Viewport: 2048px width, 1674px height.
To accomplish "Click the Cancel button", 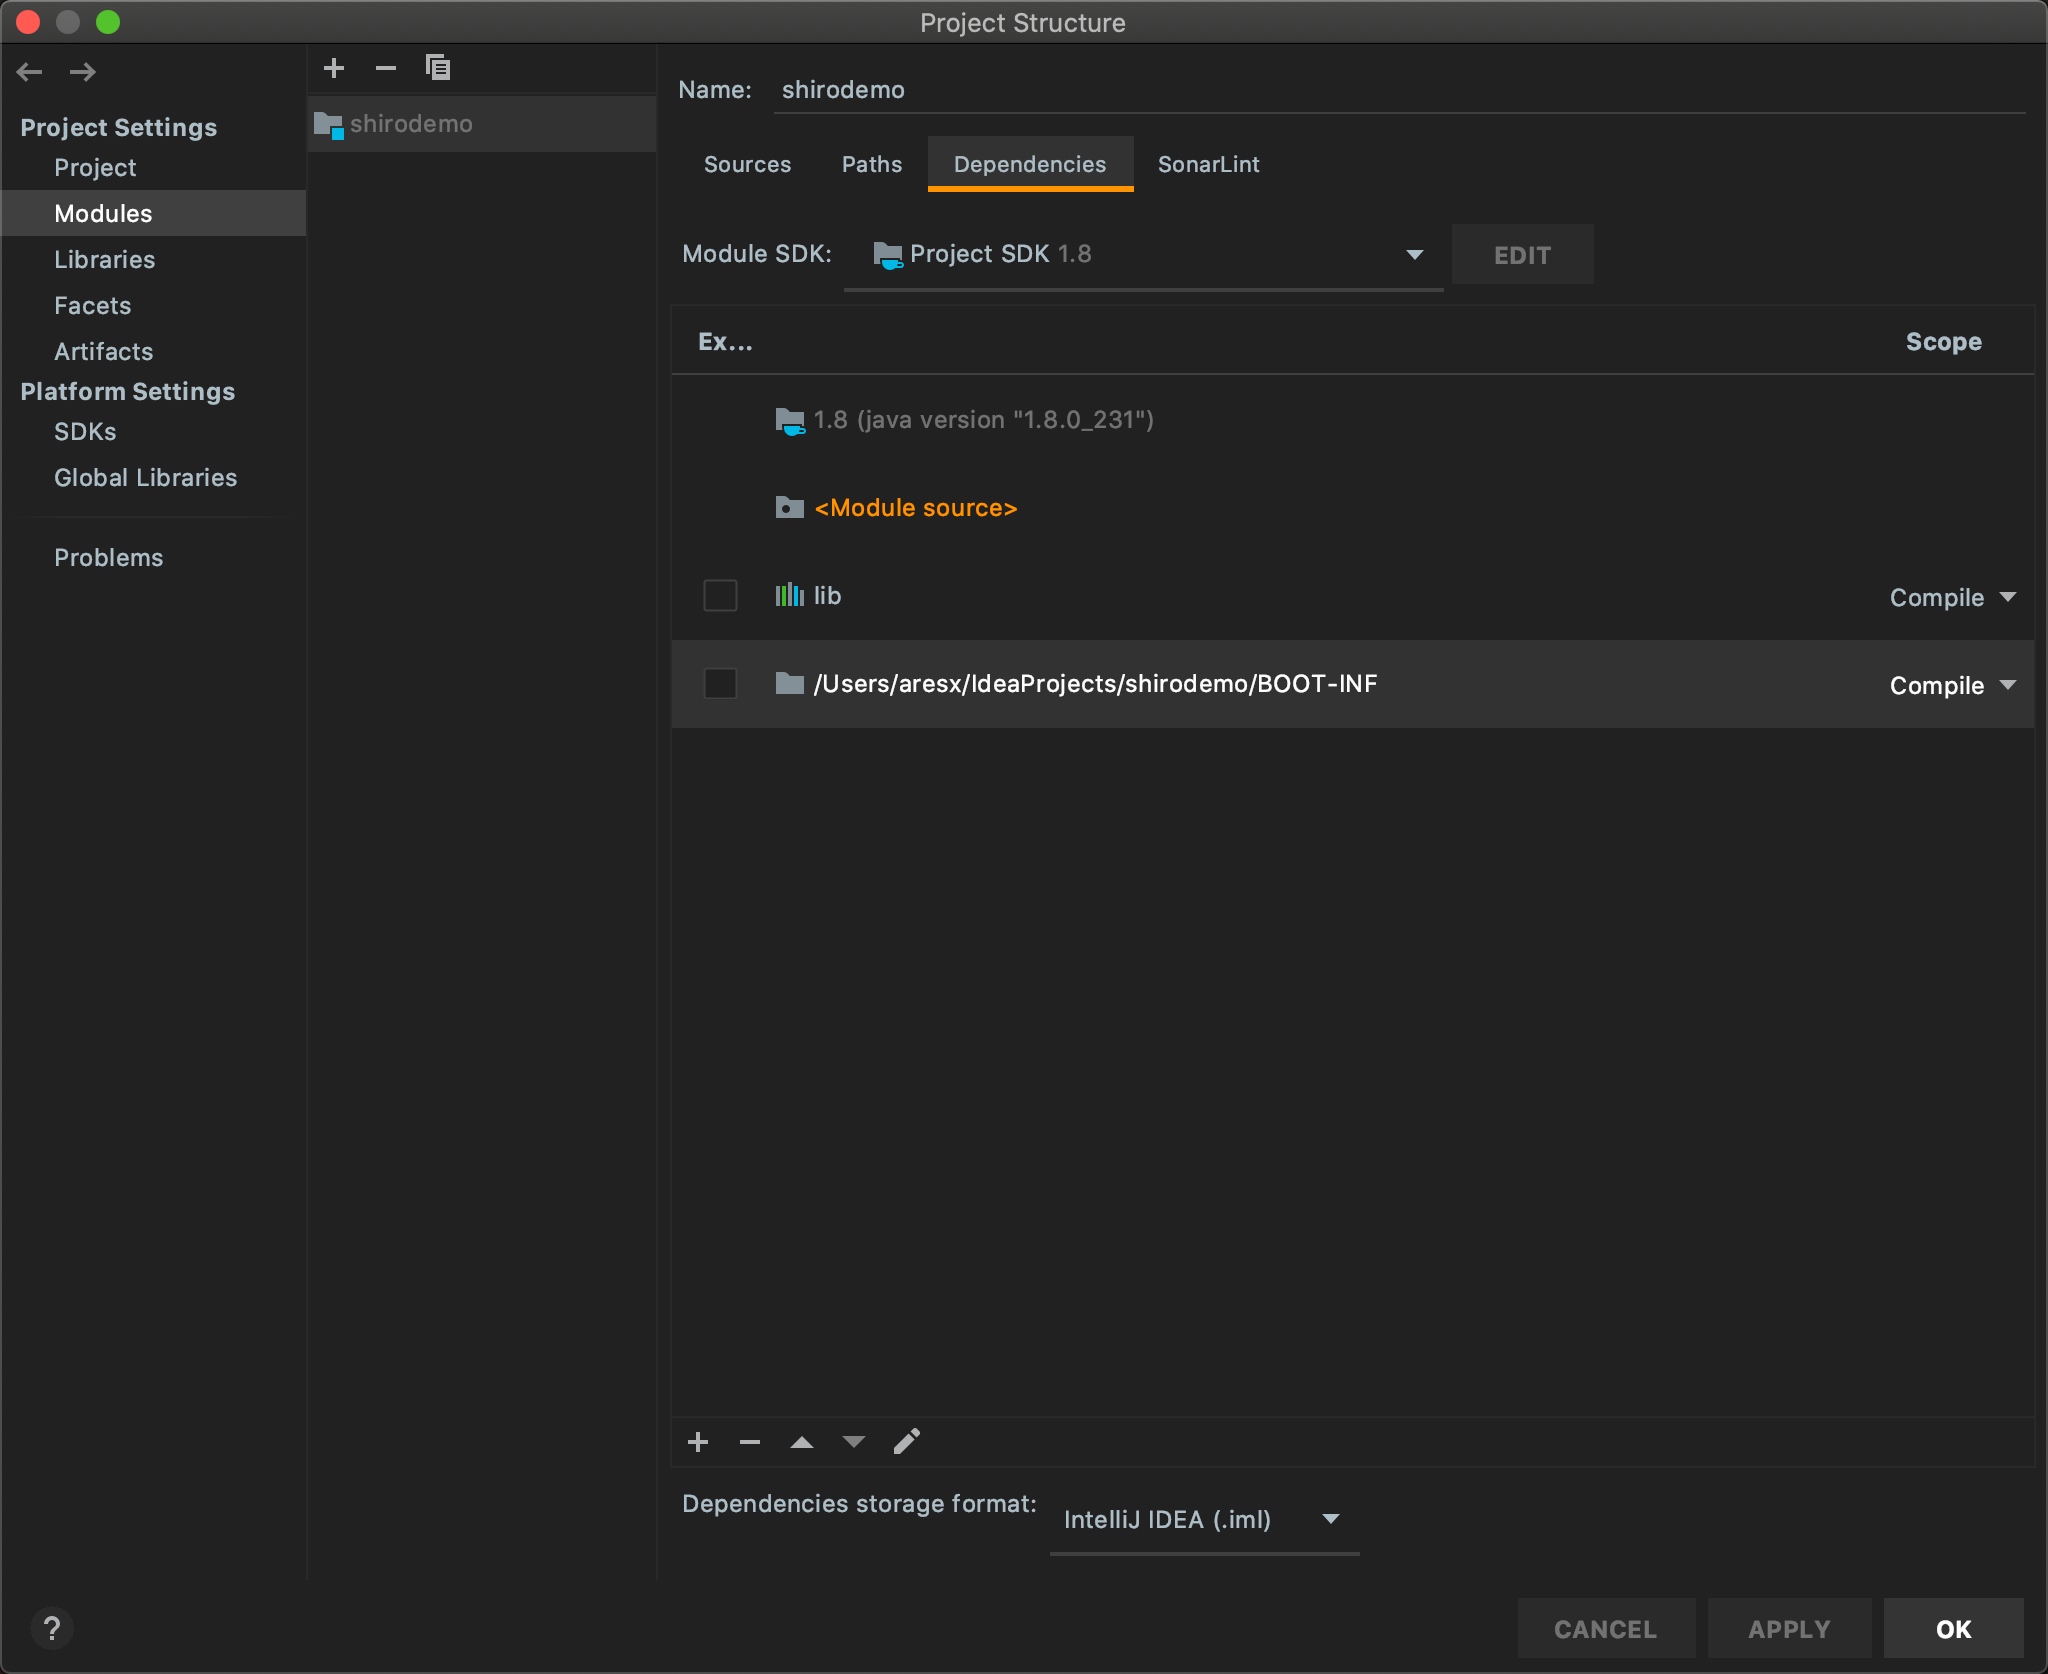I will [x=1605, y=1629].
